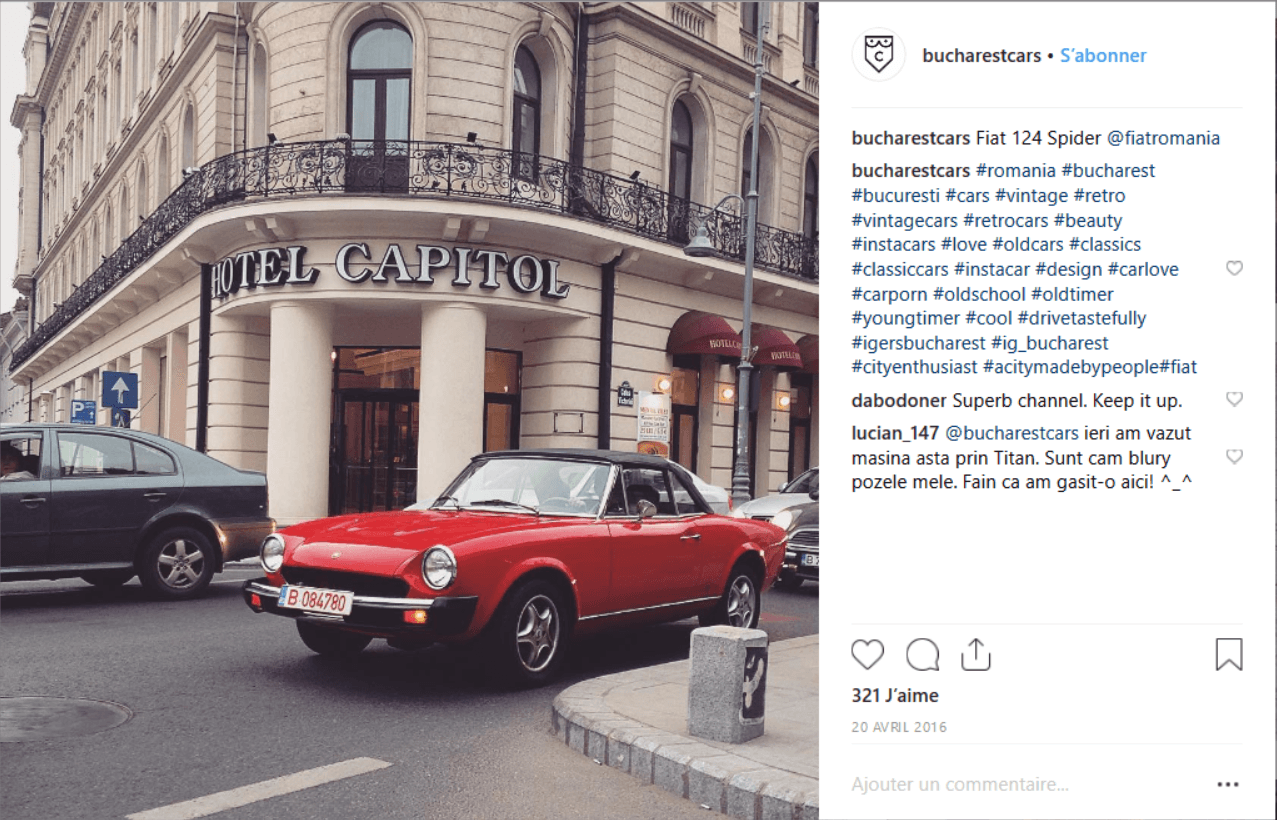
Task: Share the post with the upload arrow icon
Action: 975,655
